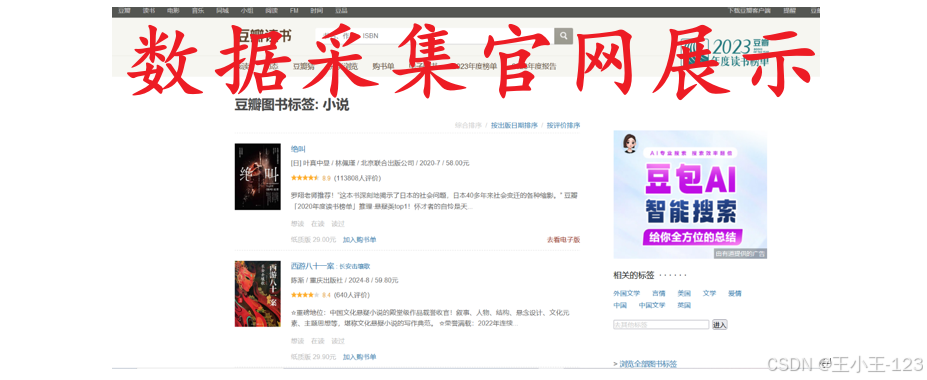Open 电影 in the top navigation bar
This screenshot has width=927, height=380.
[x=173, y=11]
